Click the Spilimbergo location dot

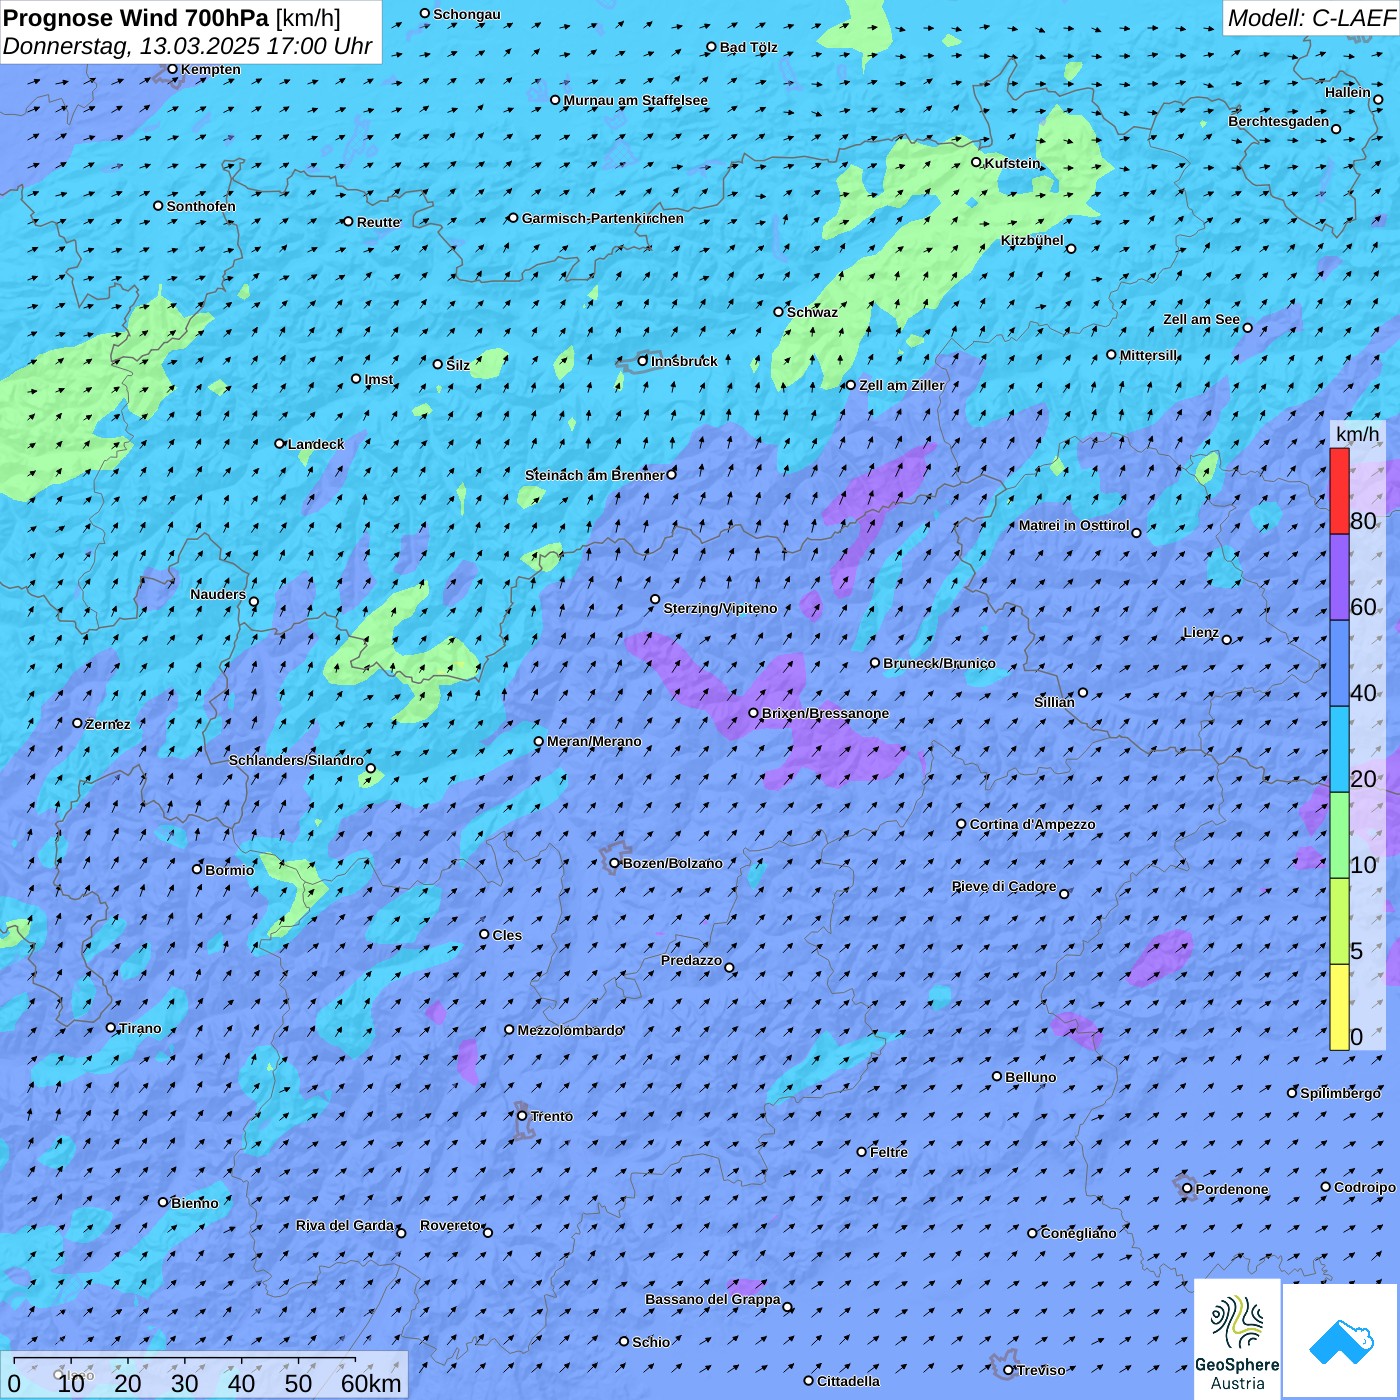(1292, 1093)
